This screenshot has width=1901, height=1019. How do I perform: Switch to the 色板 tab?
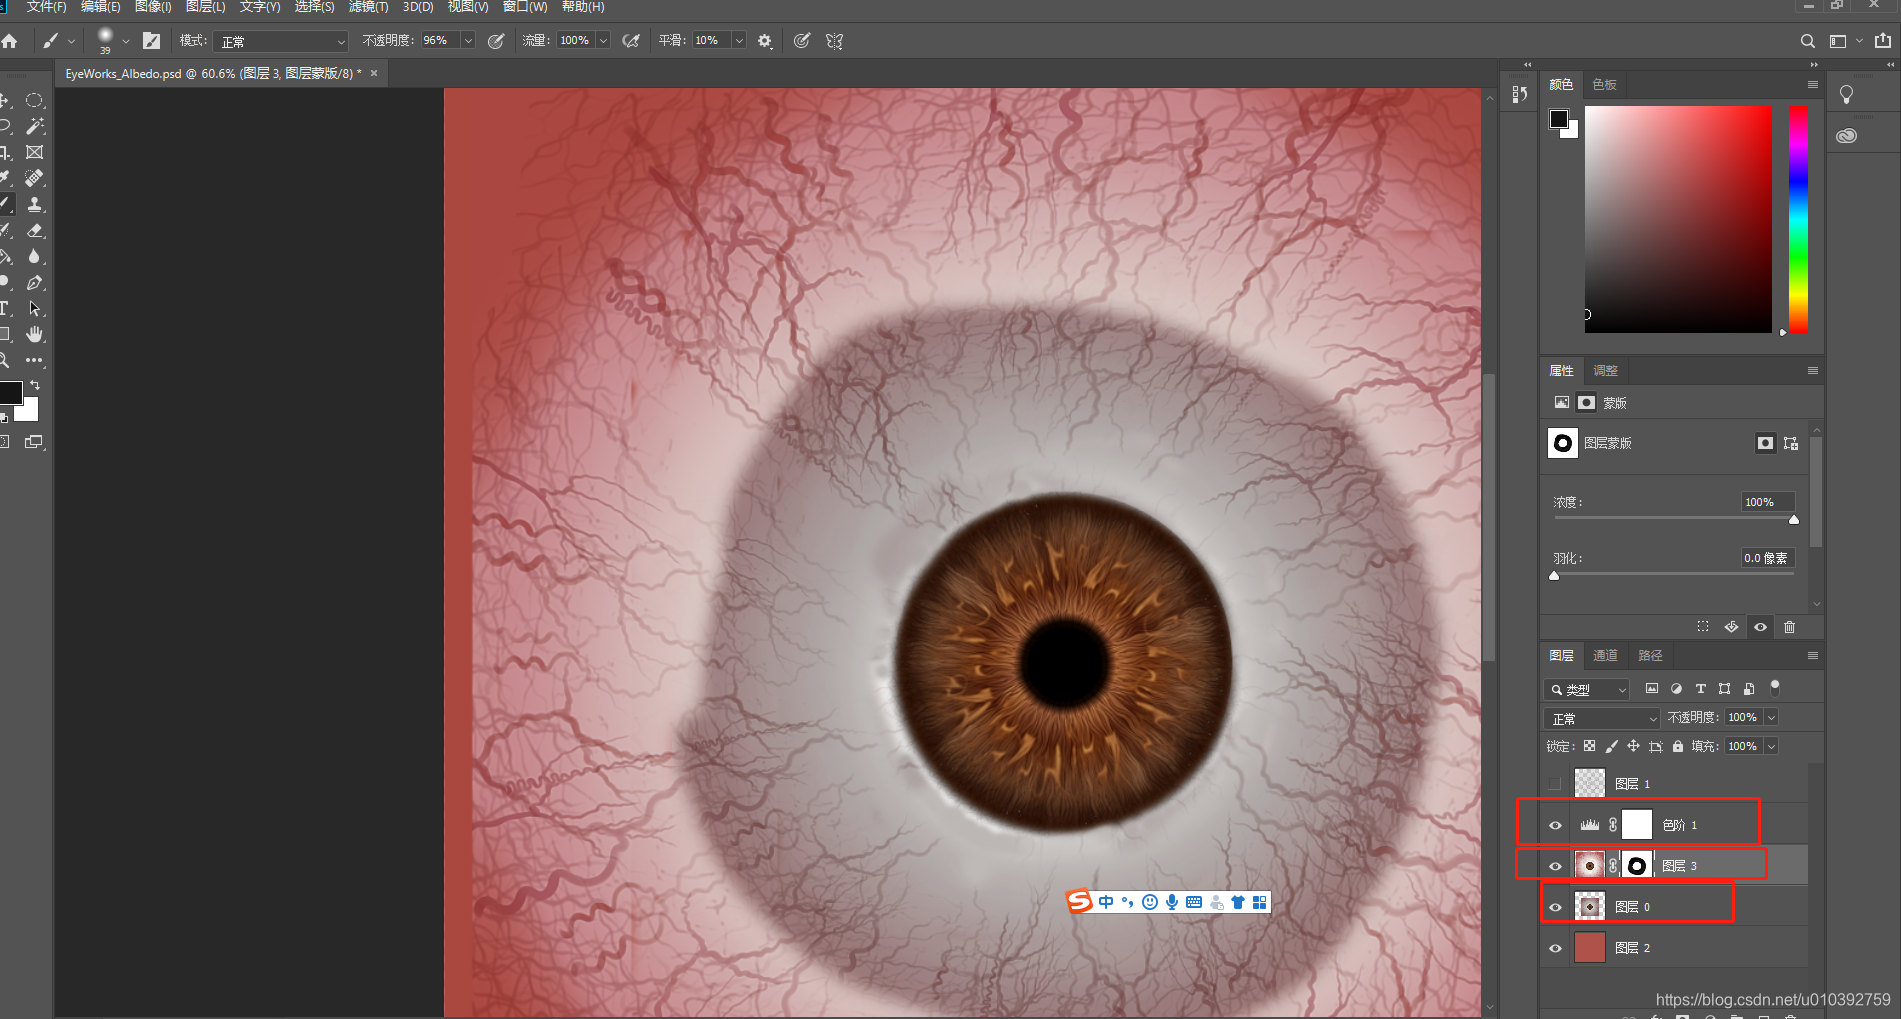click(x=1604, y=85)
